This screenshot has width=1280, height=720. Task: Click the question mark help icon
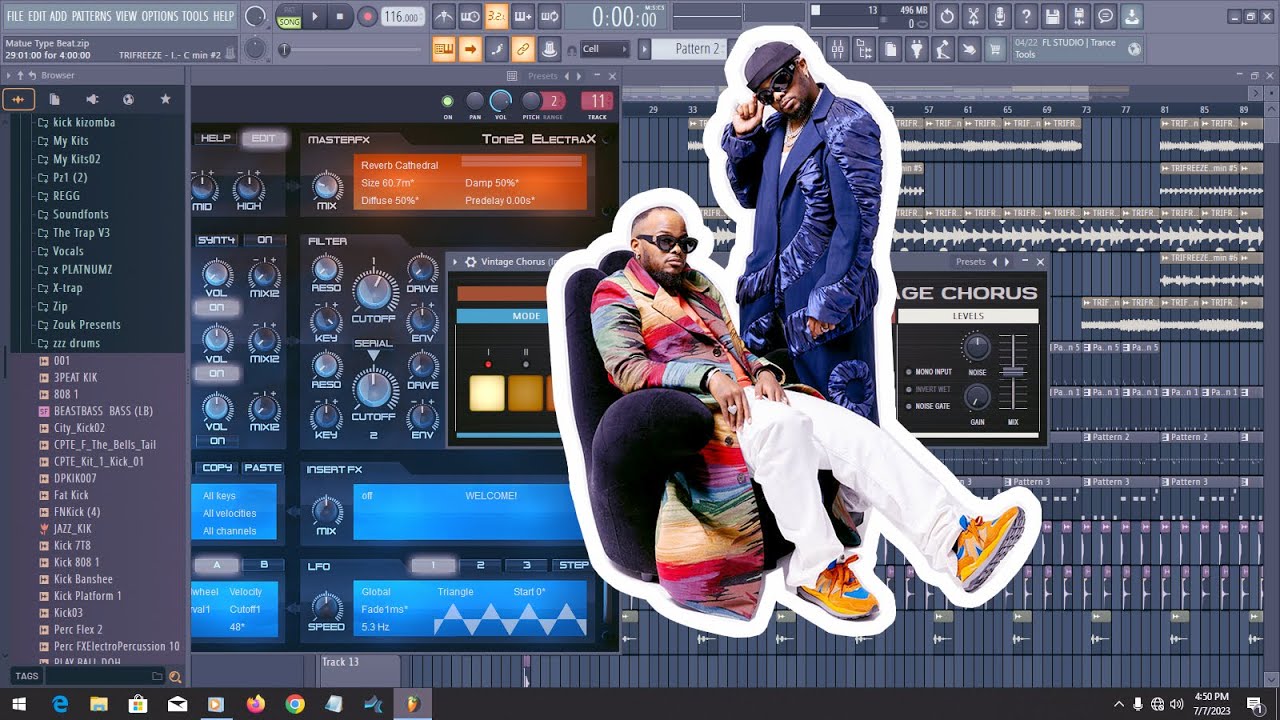tap(1026, 16)
